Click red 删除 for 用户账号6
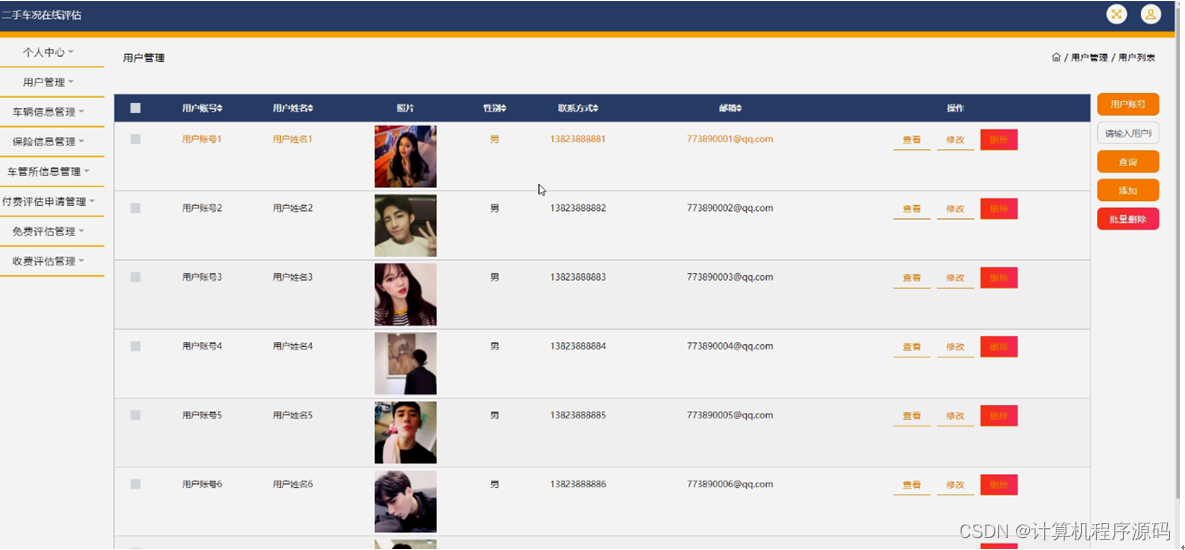Viewport: 1185px width, 550px height. (998, 485)
